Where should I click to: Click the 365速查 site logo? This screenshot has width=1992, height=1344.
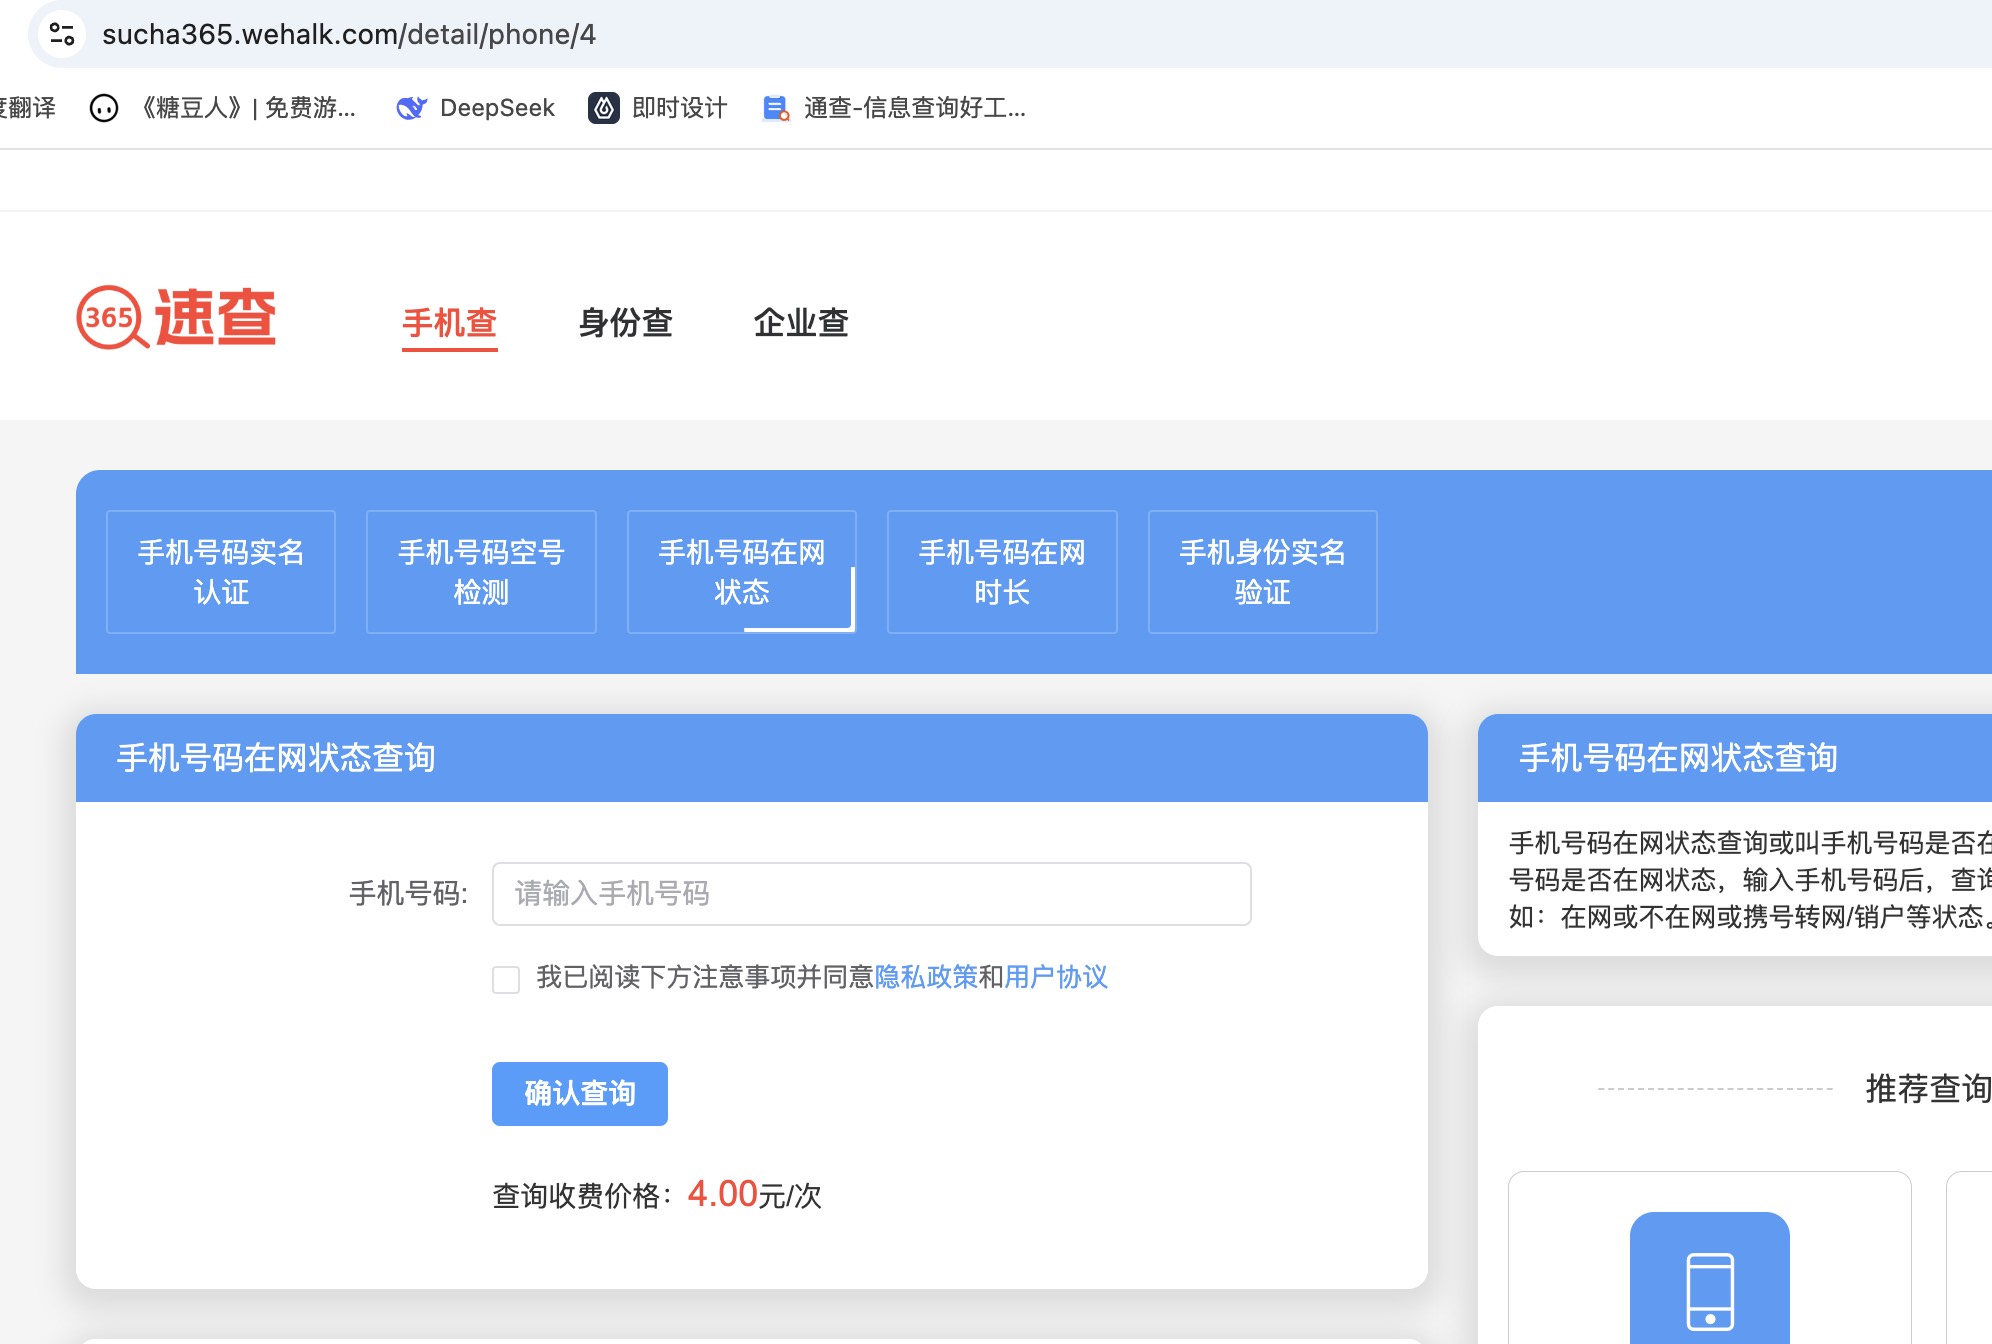click(176, 318)
